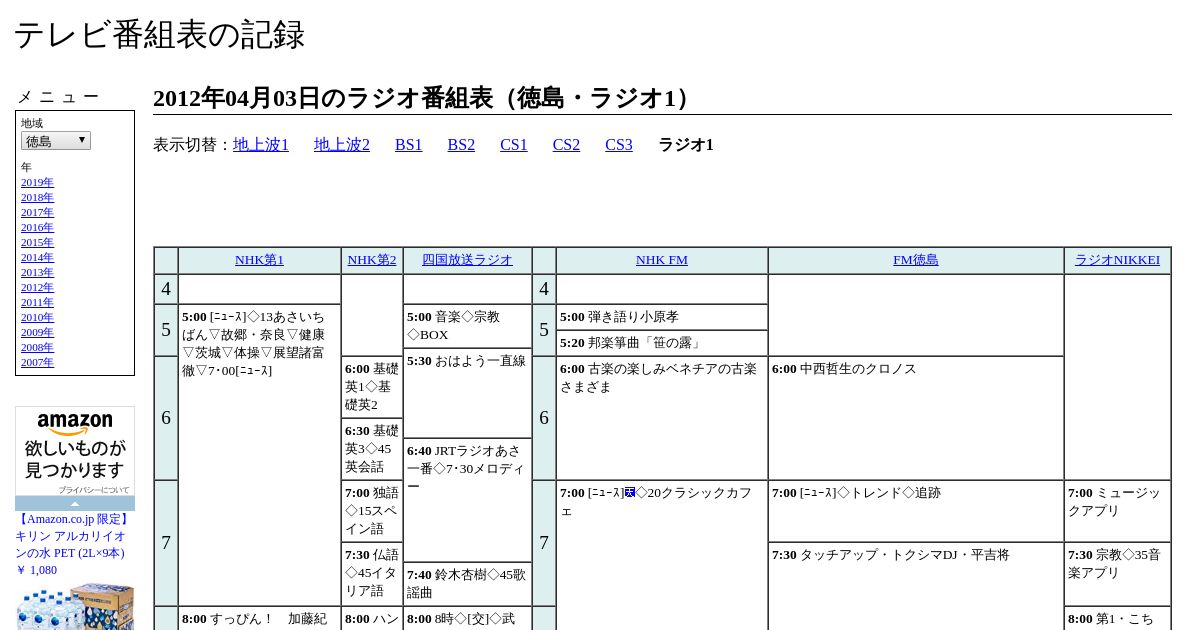Click the 7:30 宗教◇35音楽アプリ cell
This screenshot has width=1200, height=630.
[1117, 574]
